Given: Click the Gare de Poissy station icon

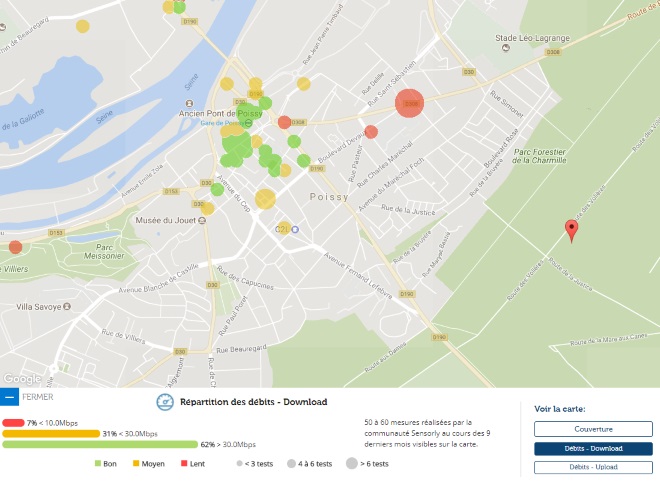Looking at the screenshot, I should pos(249,123).
